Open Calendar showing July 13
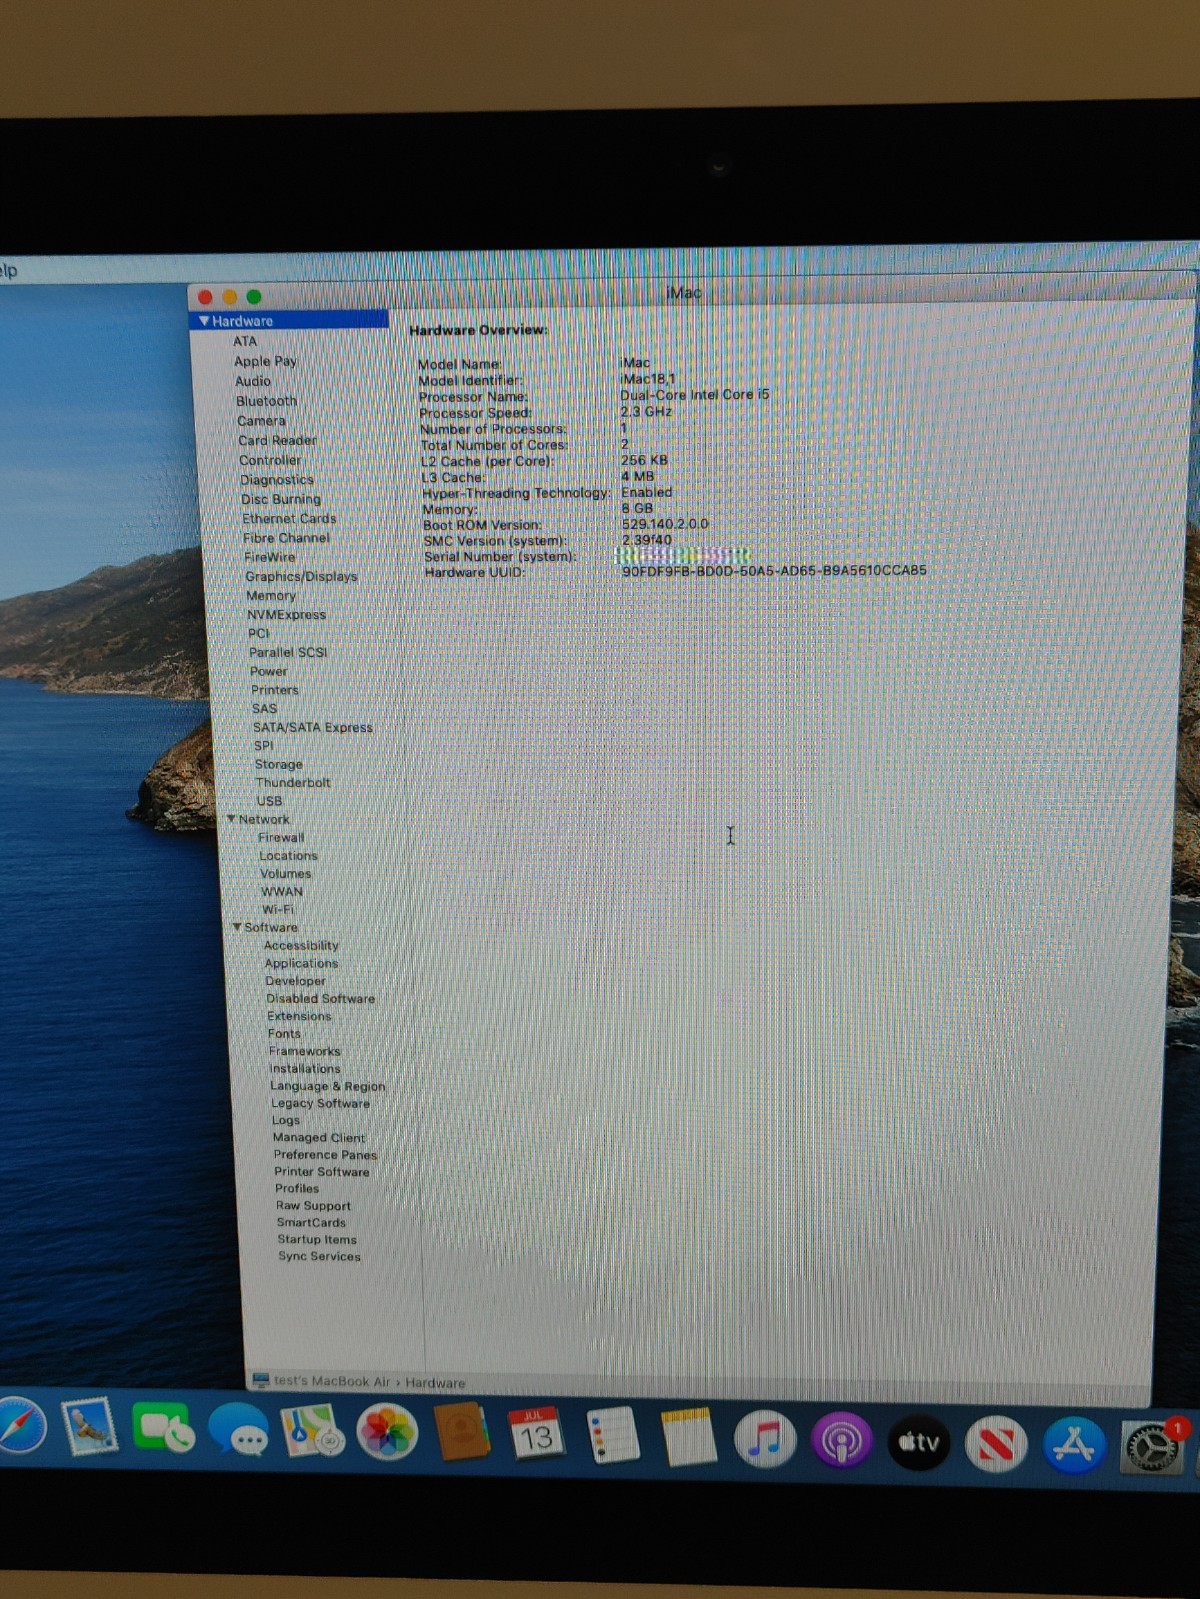 (x=536, y=1435)
